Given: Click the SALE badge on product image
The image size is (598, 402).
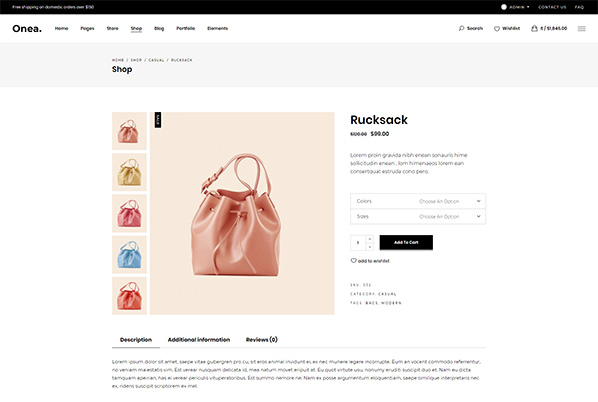Looking at the screenshot, I should (x=158, y=120).
